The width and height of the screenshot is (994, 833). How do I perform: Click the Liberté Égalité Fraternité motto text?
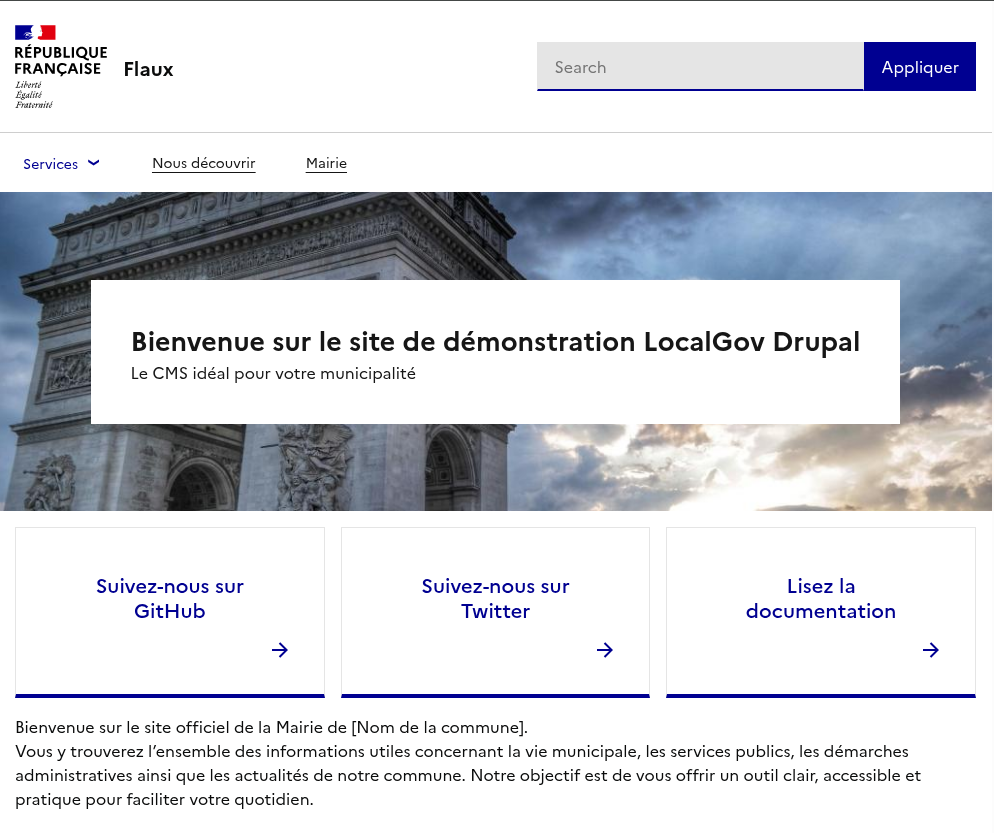(x=33, y=95)
